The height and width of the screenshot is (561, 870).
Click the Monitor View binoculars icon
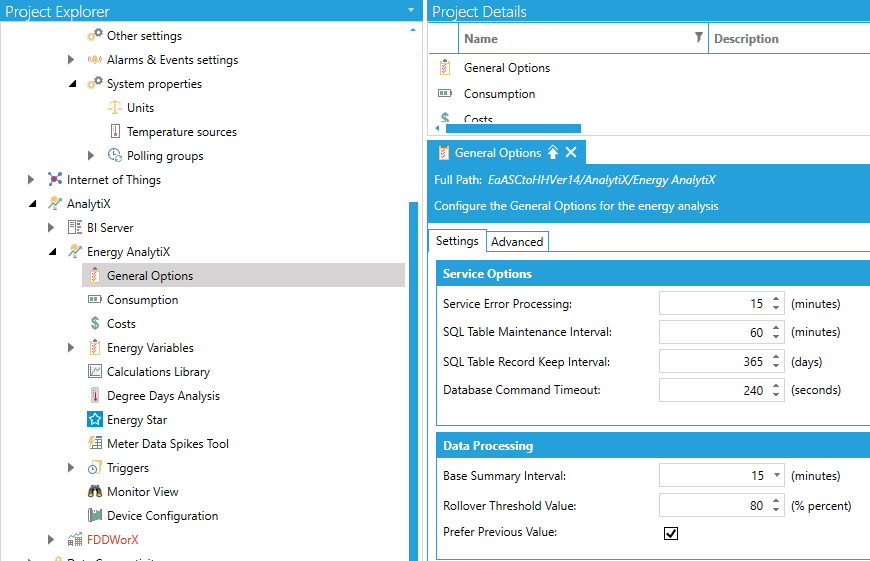(x=95, y=492)
